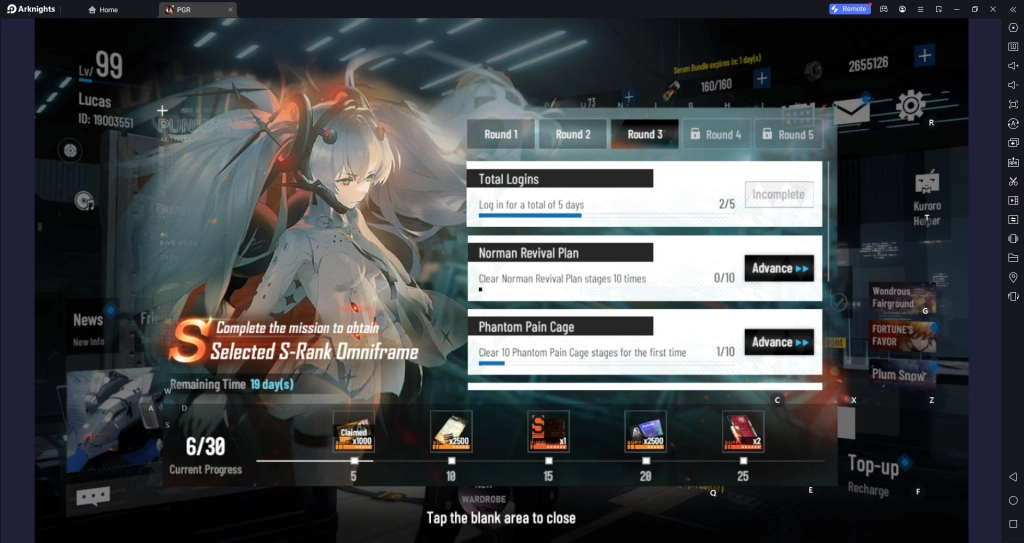
Task: Open the virtual location pin icon
Action: 1013,277
